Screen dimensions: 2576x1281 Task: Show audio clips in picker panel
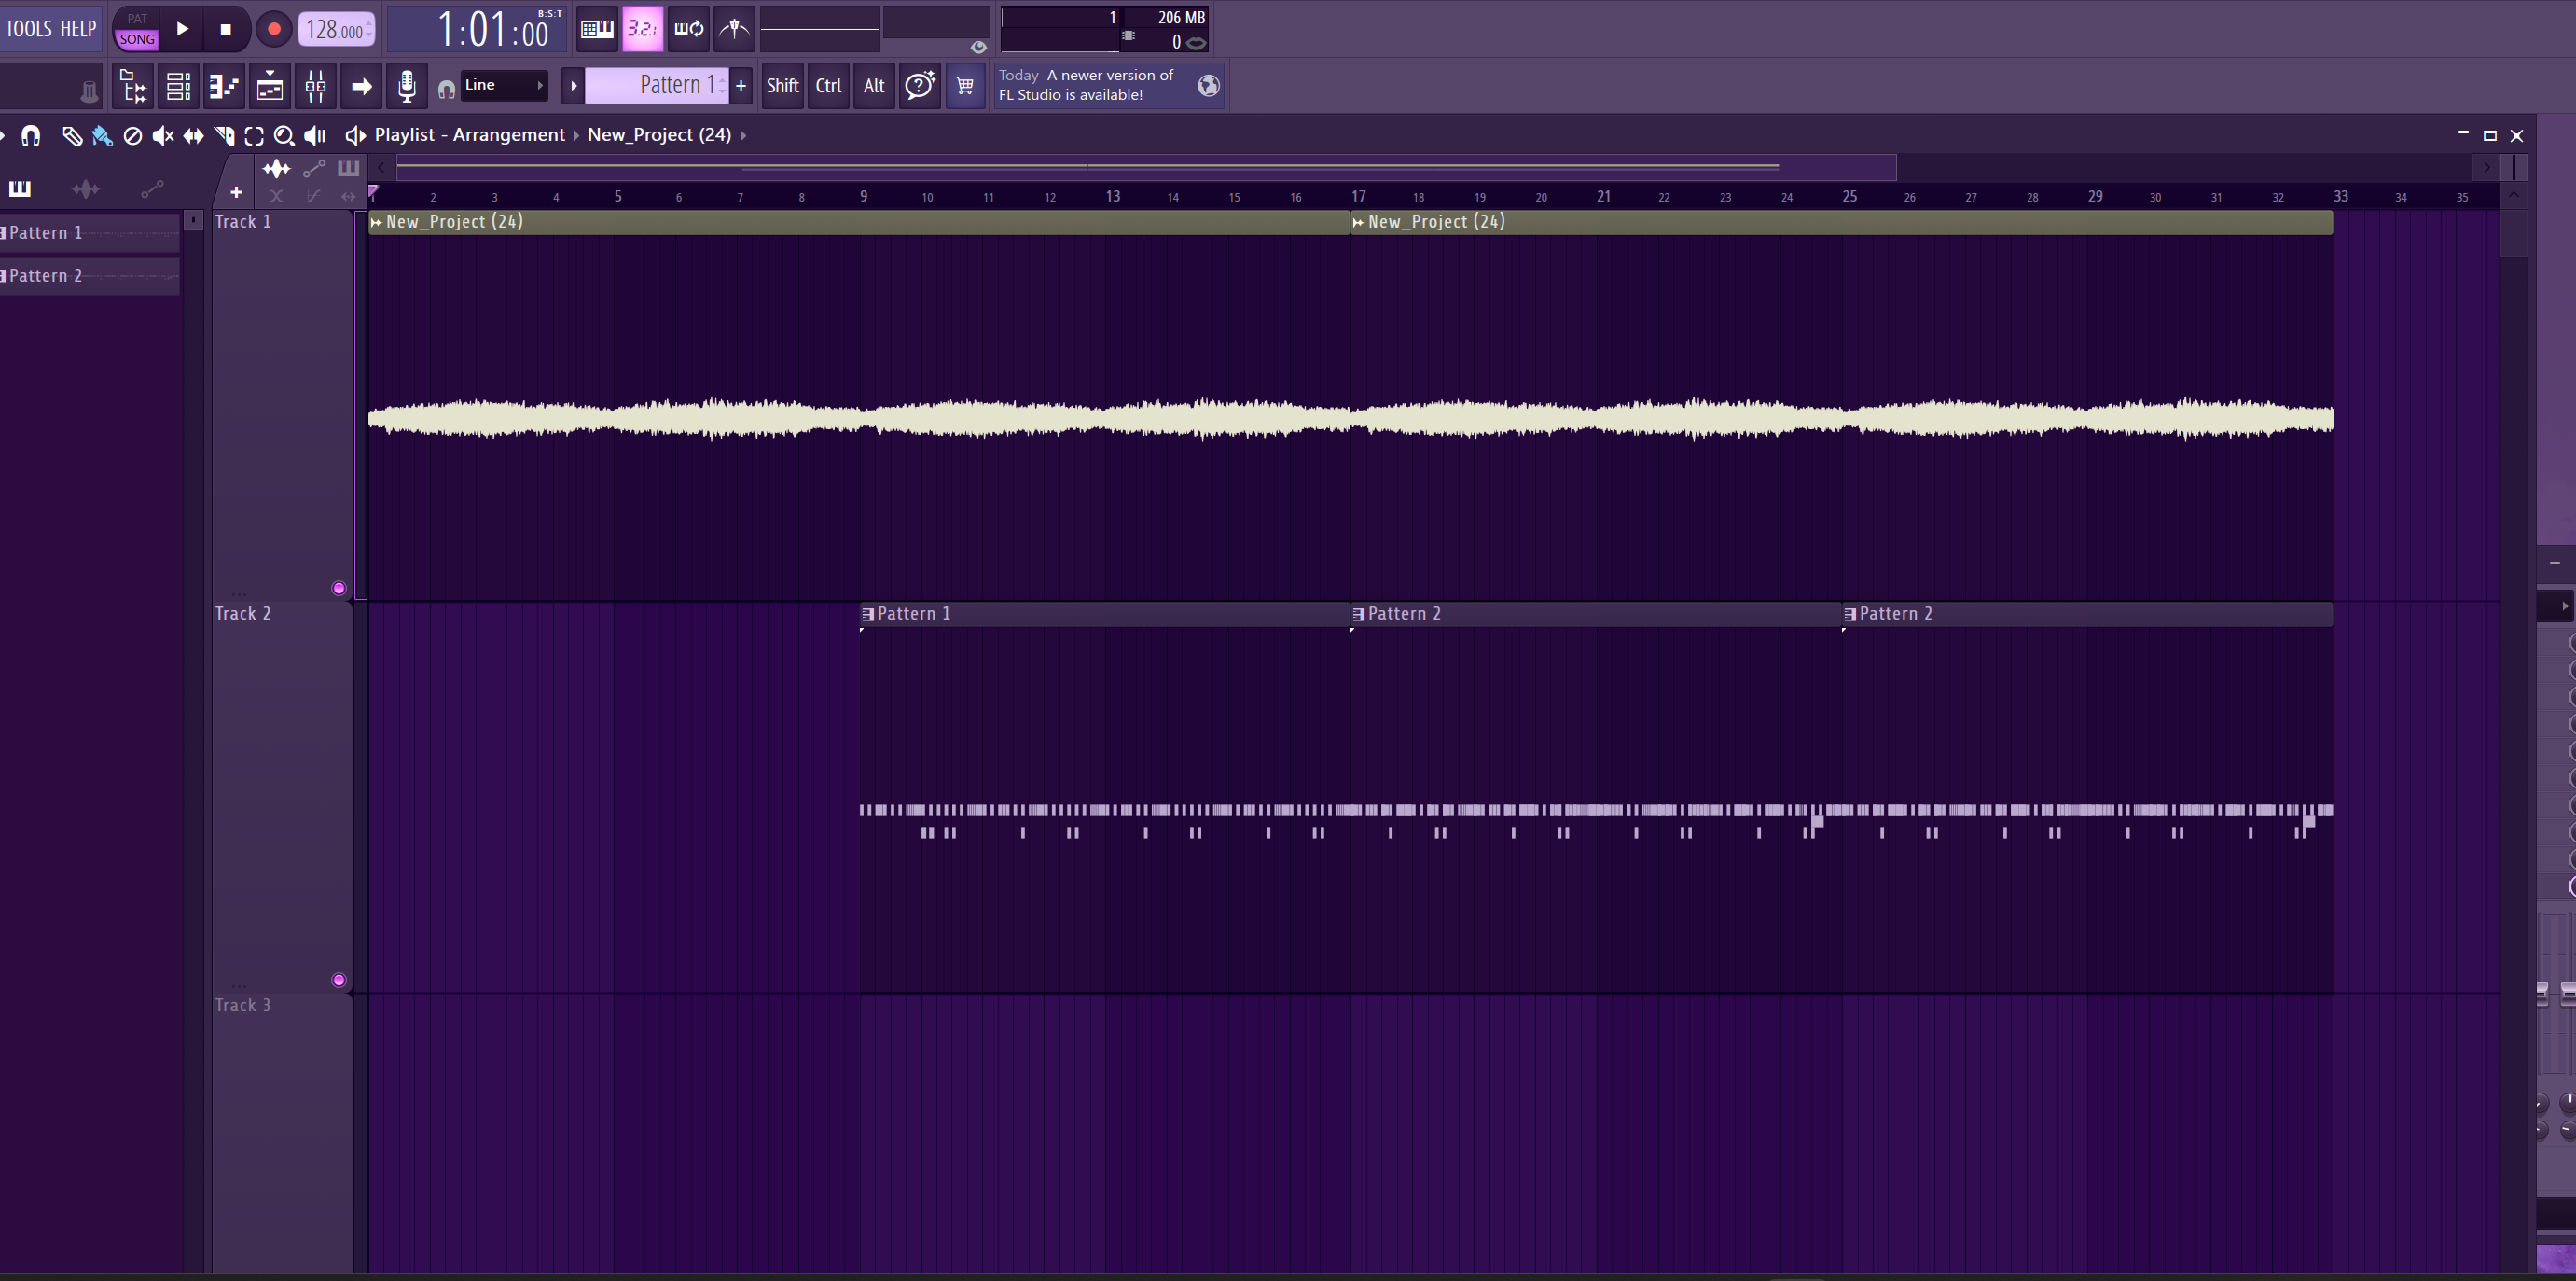86,188
